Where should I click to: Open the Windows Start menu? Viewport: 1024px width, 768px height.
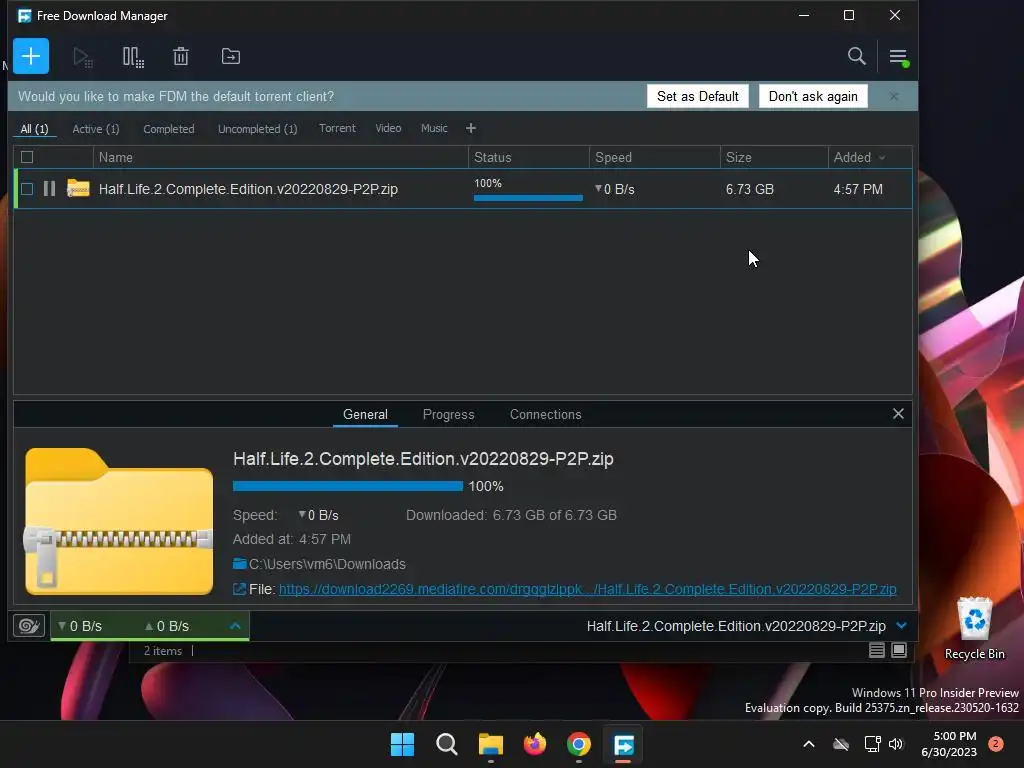click(x=402, y=744)
